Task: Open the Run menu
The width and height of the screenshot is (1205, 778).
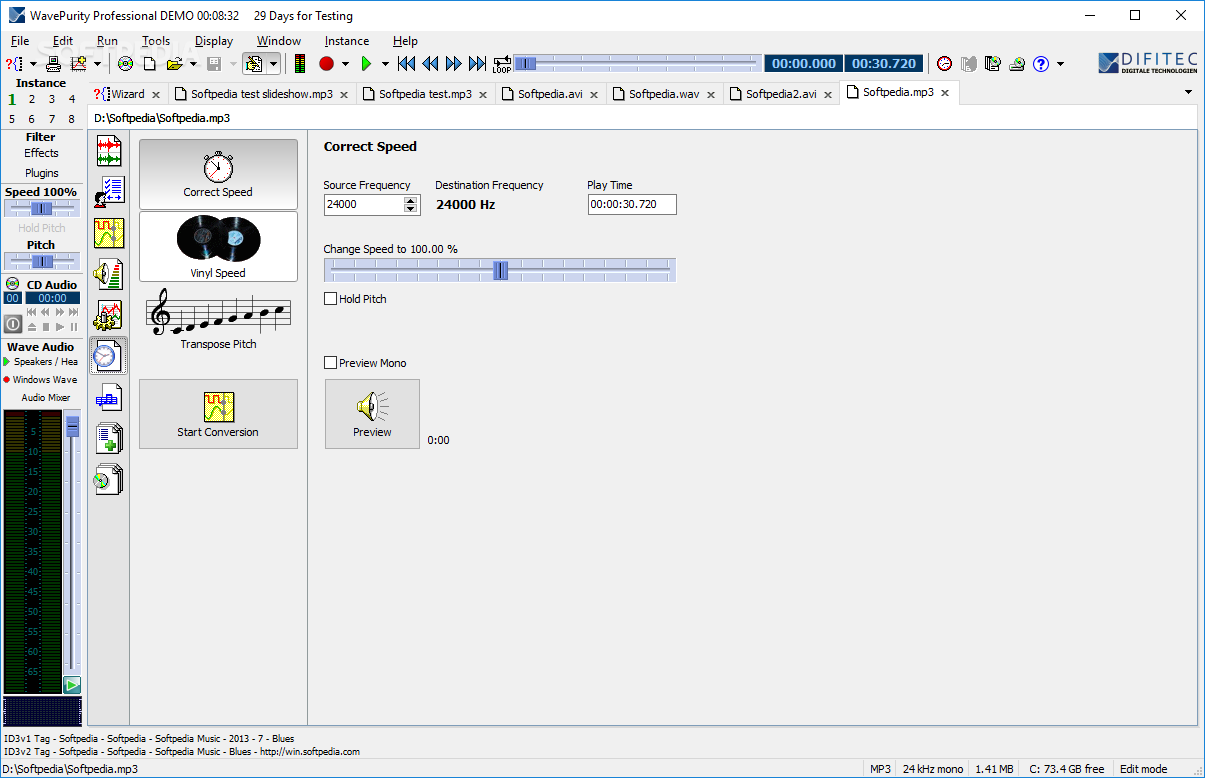Action: [x=107, y=41]
